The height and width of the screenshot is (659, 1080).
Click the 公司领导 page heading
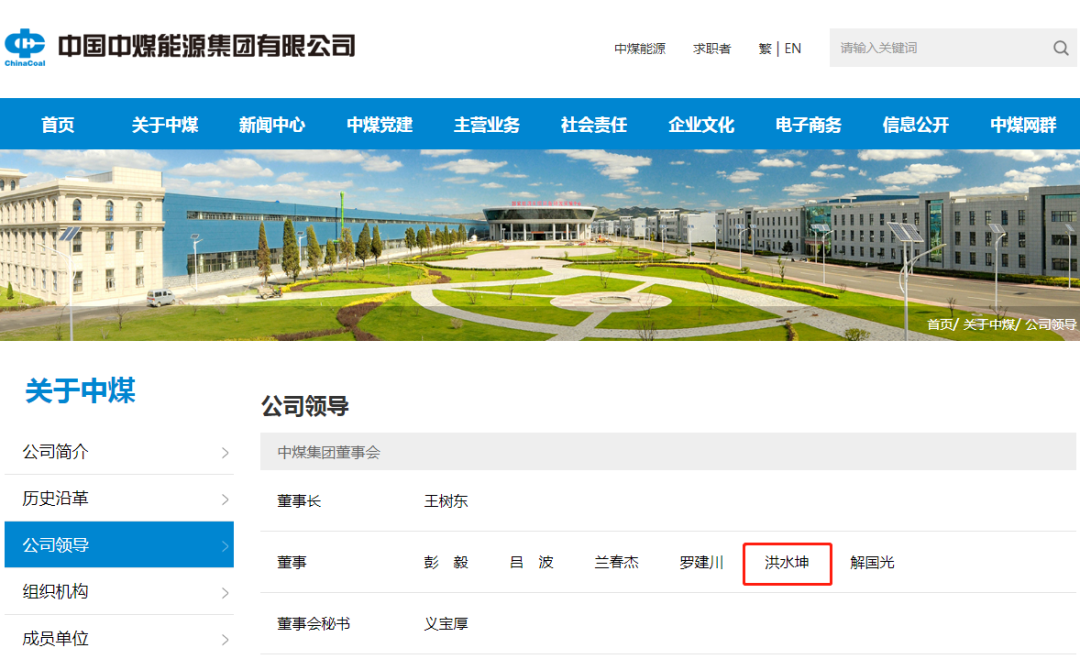click(305, 406)
